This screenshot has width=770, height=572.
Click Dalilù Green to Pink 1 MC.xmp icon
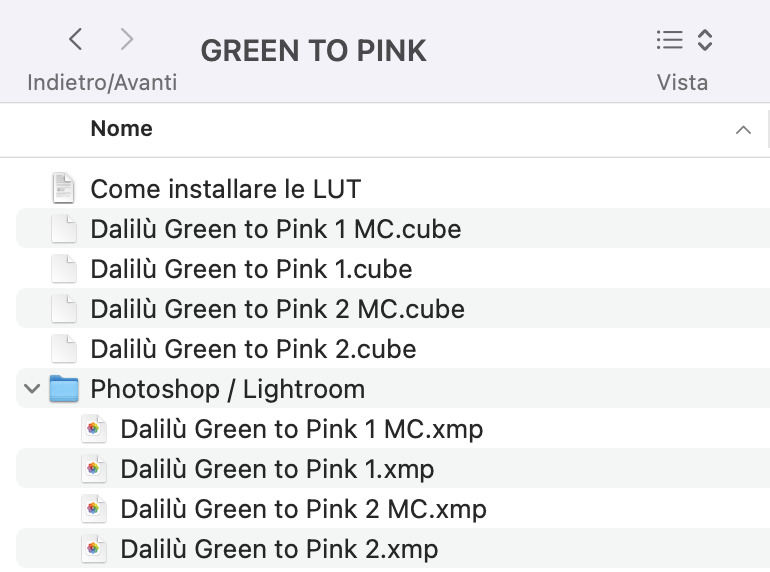pyautogui.click(x=94, y=429)
